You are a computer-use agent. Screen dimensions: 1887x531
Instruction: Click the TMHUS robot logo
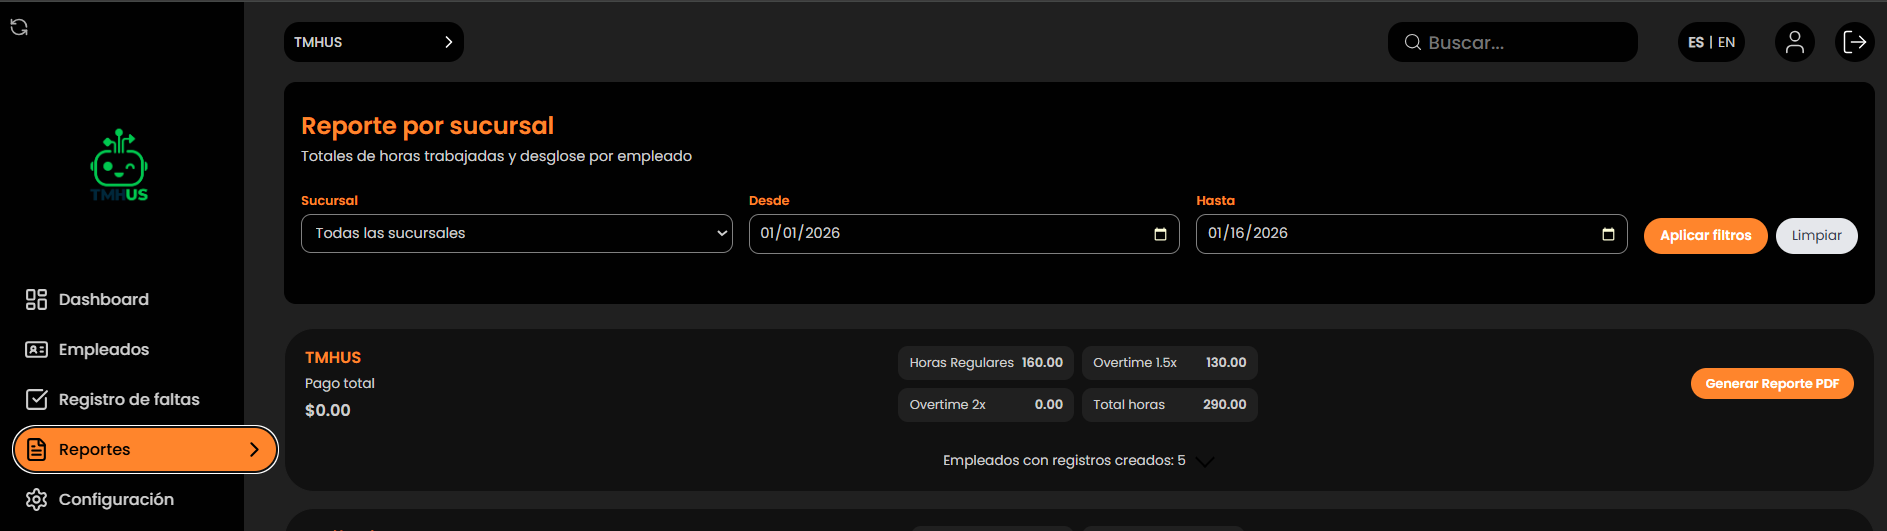tap(119, 166)
